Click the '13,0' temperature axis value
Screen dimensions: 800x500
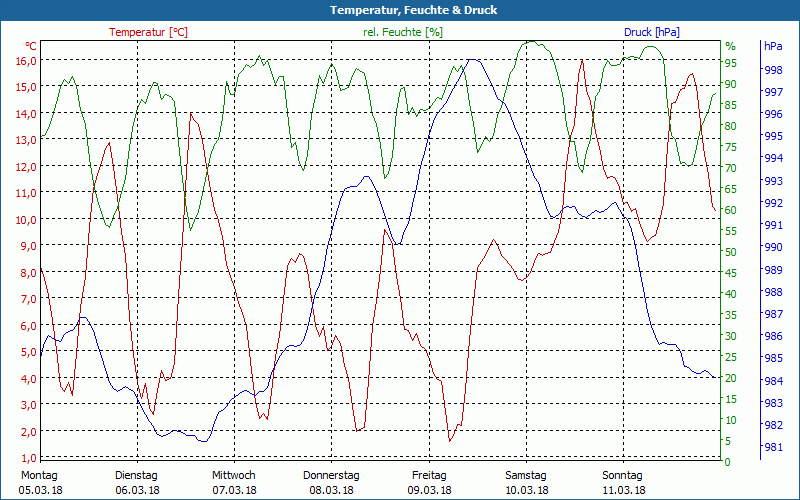pyautogui.click(x=26, y=140)
